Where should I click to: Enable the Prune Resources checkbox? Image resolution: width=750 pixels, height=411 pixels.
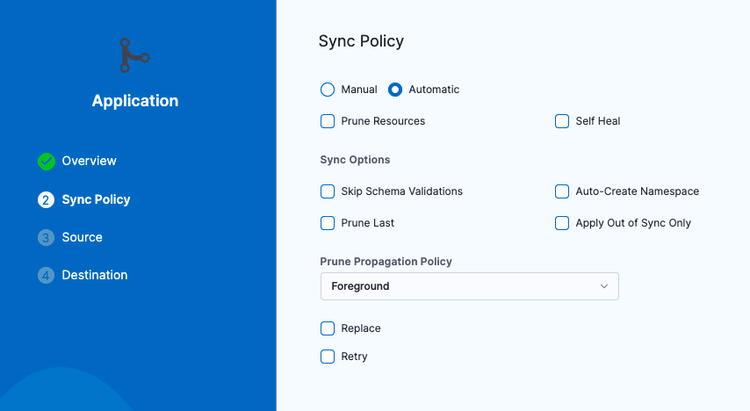328,122
